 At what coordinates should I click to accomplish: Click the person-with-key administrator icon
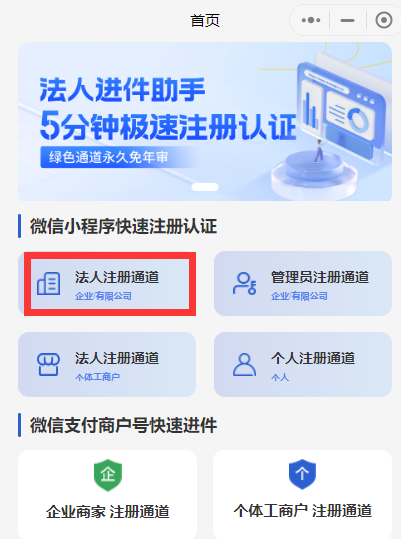244,283
